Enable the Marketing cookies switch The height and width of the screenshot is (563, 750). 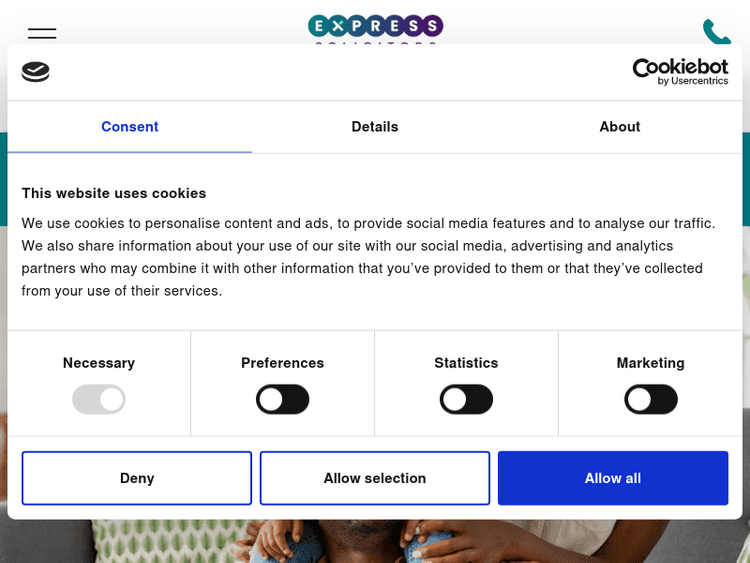click(651, 400)
